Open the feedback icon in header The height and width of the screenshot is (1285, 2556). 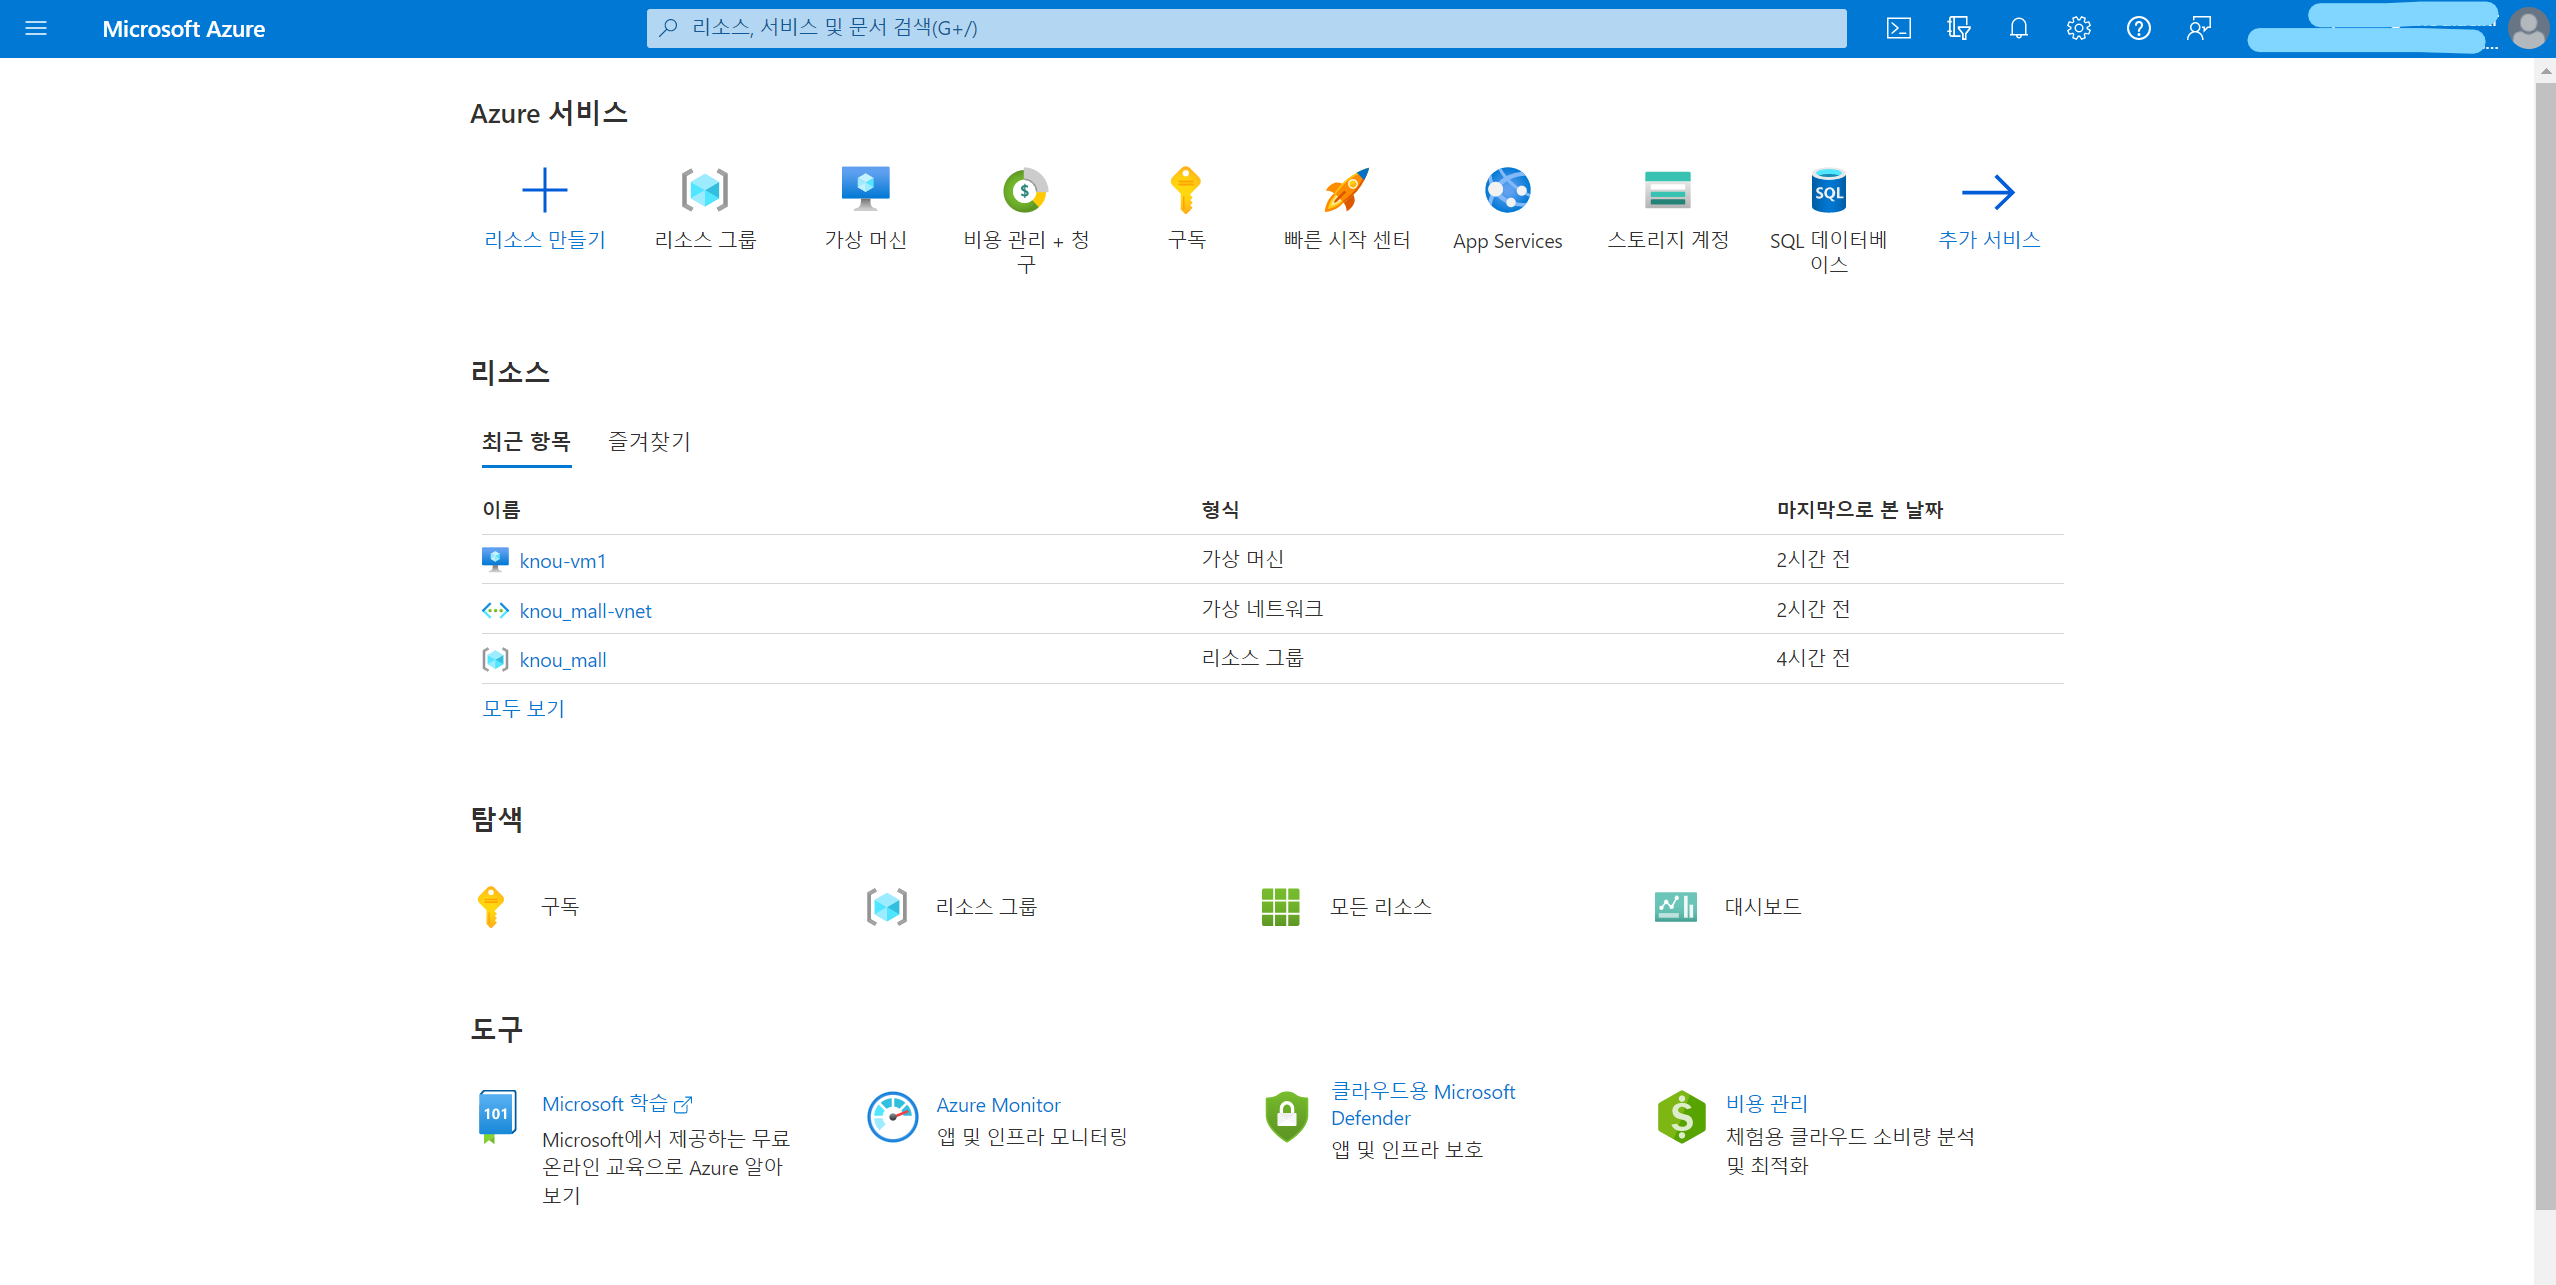pos(2198,28)
